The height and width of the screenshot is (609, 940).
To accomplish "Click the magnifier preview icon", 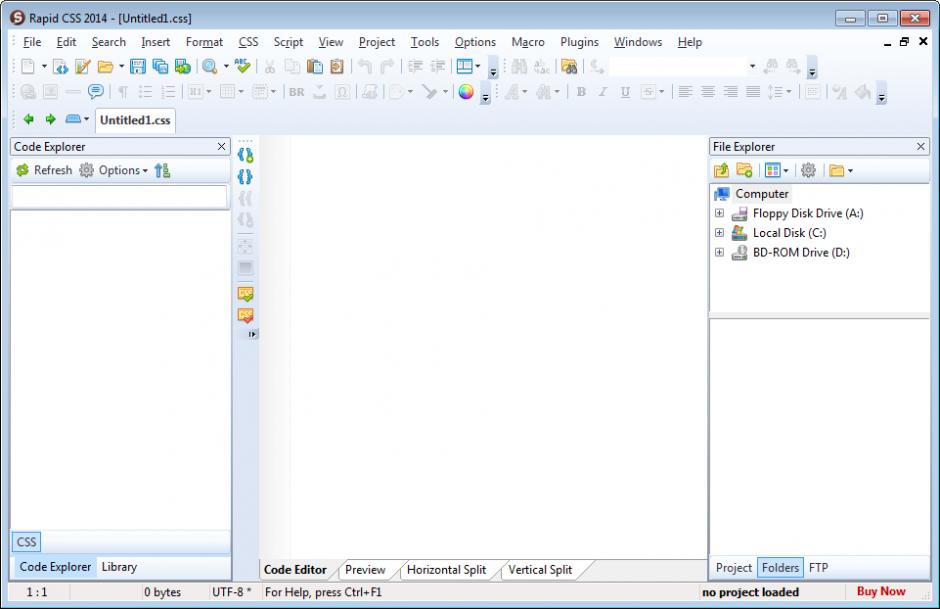I will tap(209, 66).
